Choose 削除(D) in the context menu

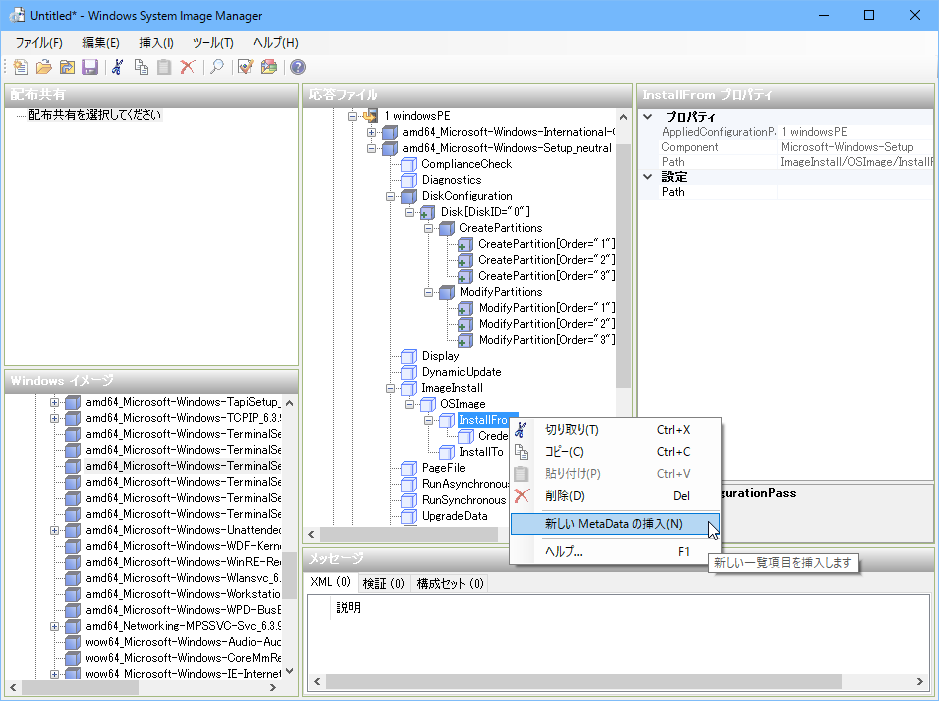coord(615,496)
